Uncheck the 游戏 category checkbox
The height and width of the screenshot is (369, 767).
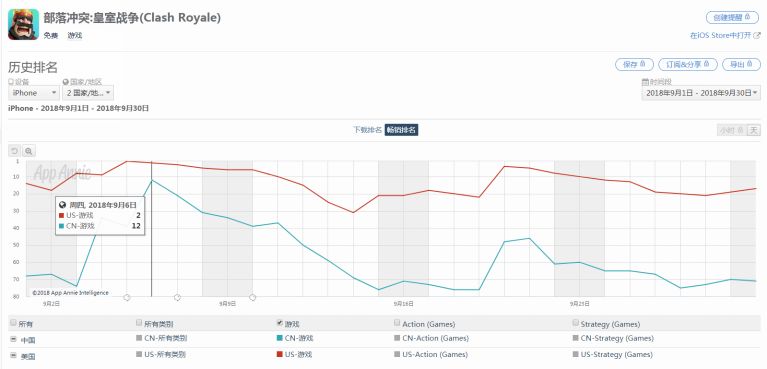pyautogui.click(x=279, y=323)
